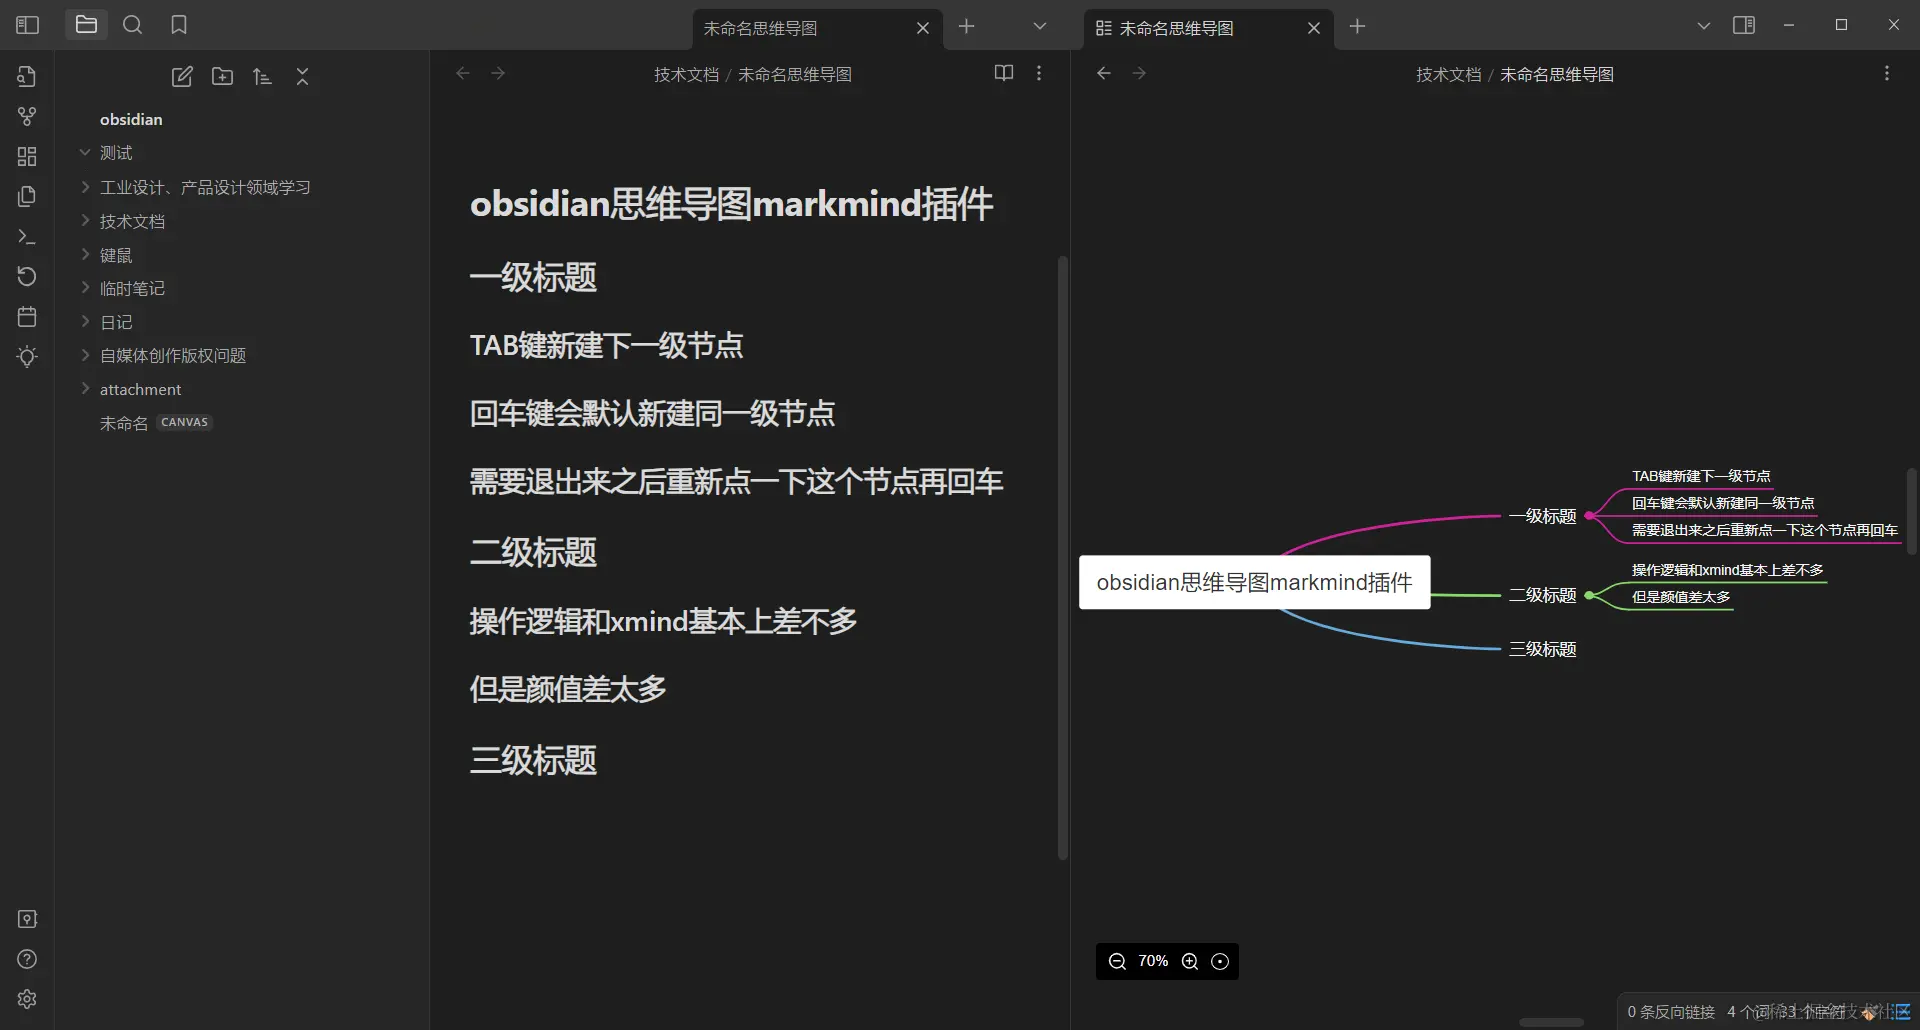Open left pane tab list dropdown
The height and width of the screenshot is (1030, 1920).
1040,27
